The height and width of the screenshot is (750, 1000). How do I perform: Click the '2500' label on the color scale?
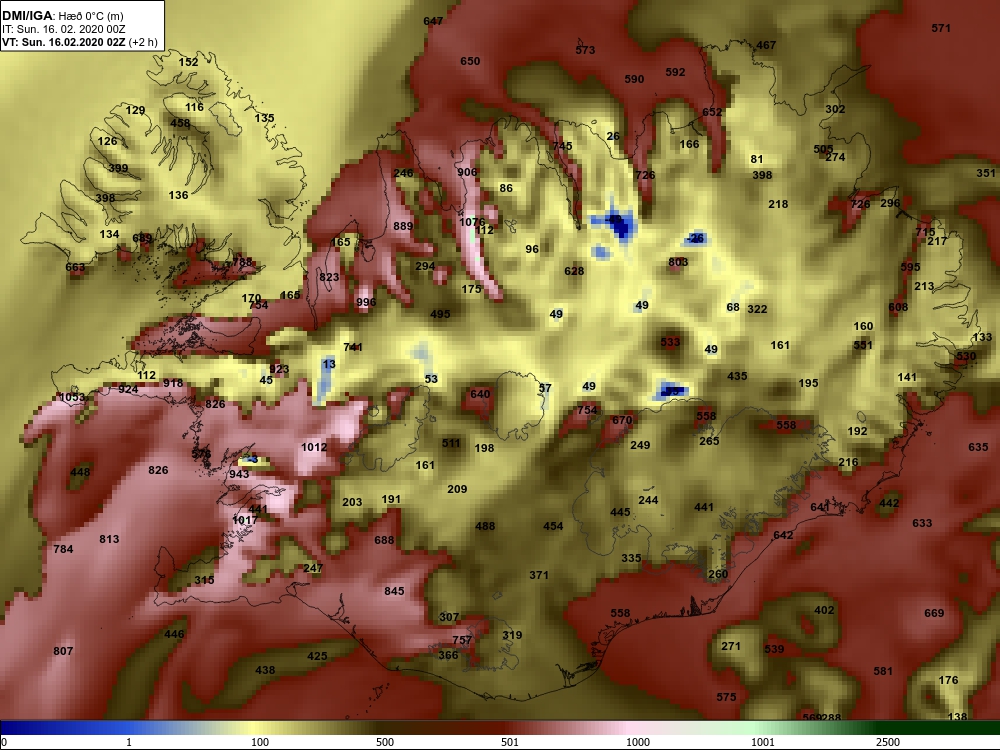coord(888,742)
